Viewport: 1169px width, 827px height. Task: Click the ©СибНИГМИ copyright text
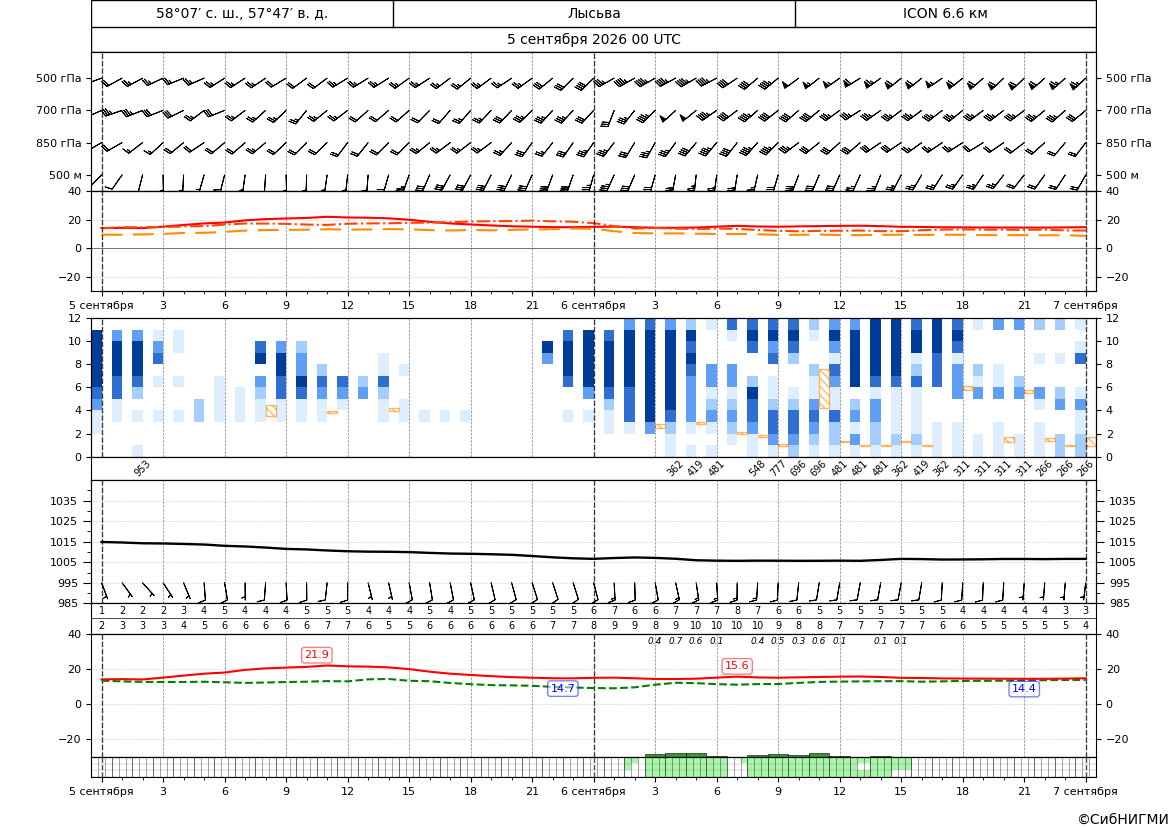(x=1123, y=819)
